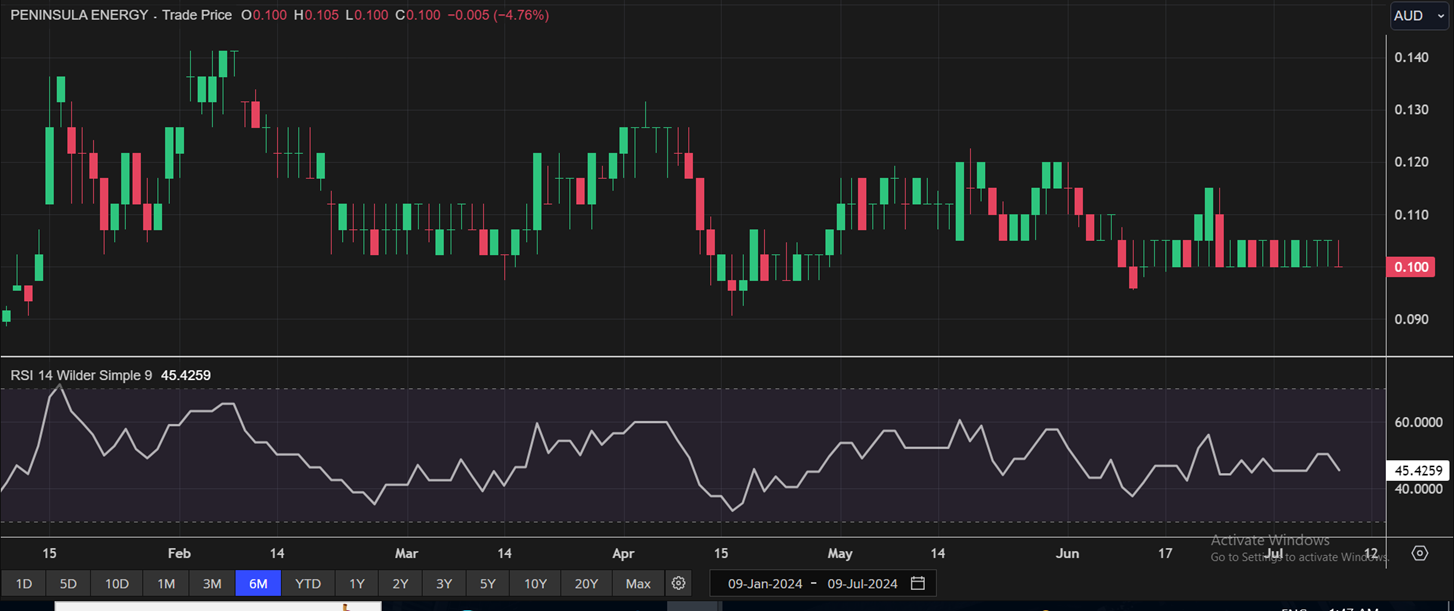The width and height of the screenshot is (1454, 611).
Task: Click the start date 09-Jan-2024 field
Action: (765, 583)
